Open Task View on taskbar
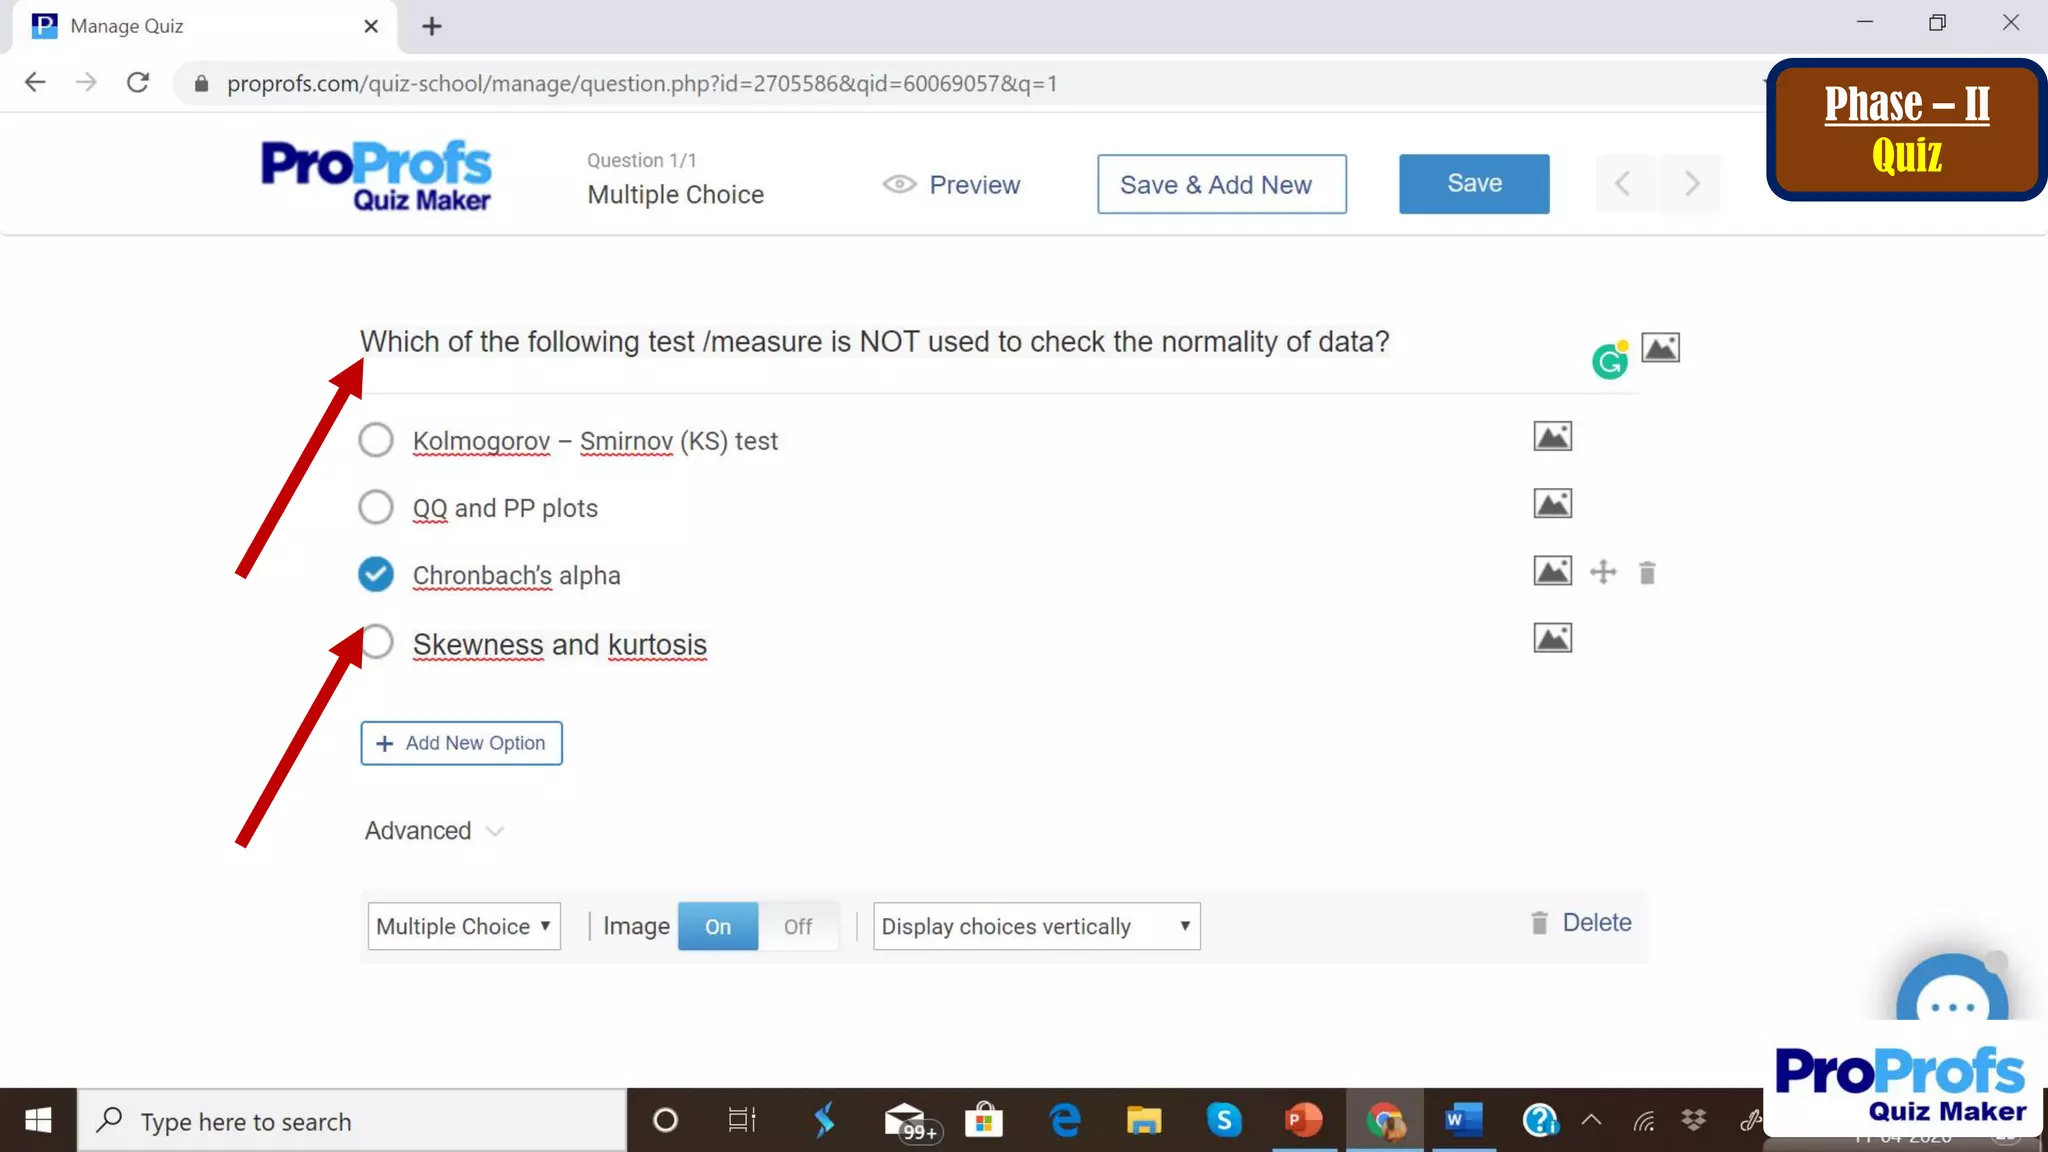This screenshot has width=2048, height=1152. pos(742,1121)
